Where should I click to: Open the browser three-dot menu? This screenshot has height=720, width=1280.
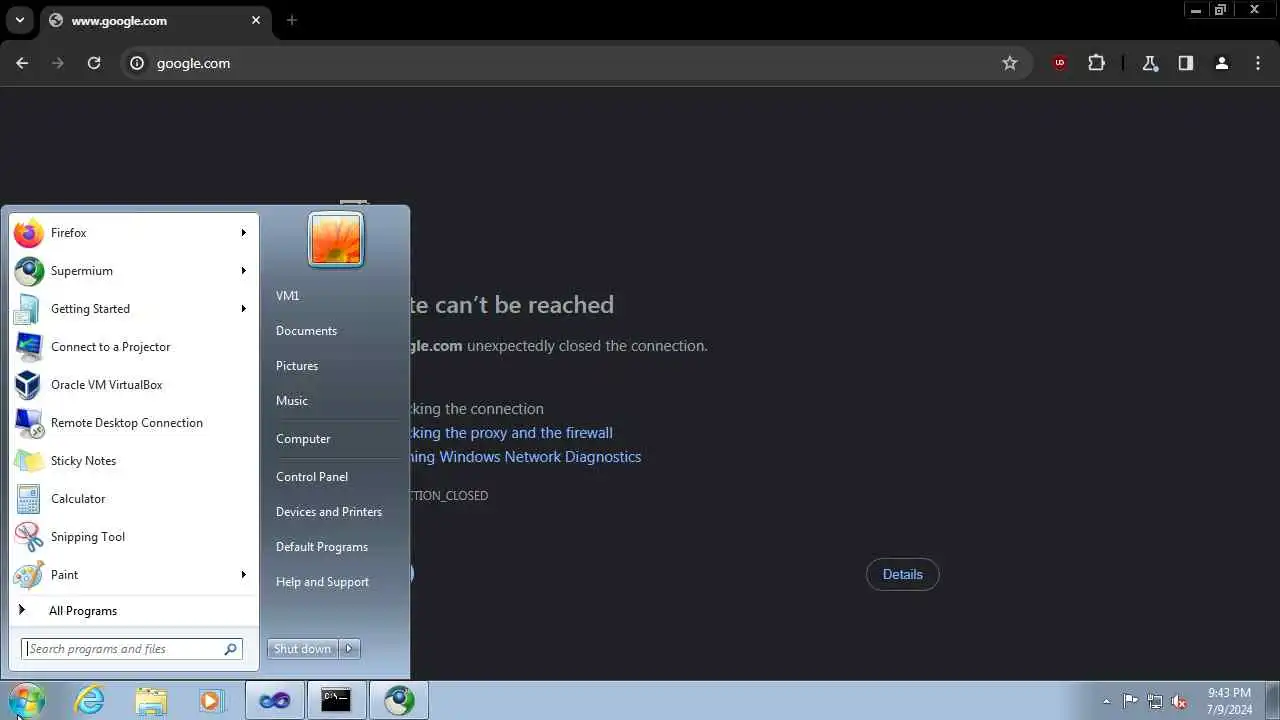pos(1258,63)
